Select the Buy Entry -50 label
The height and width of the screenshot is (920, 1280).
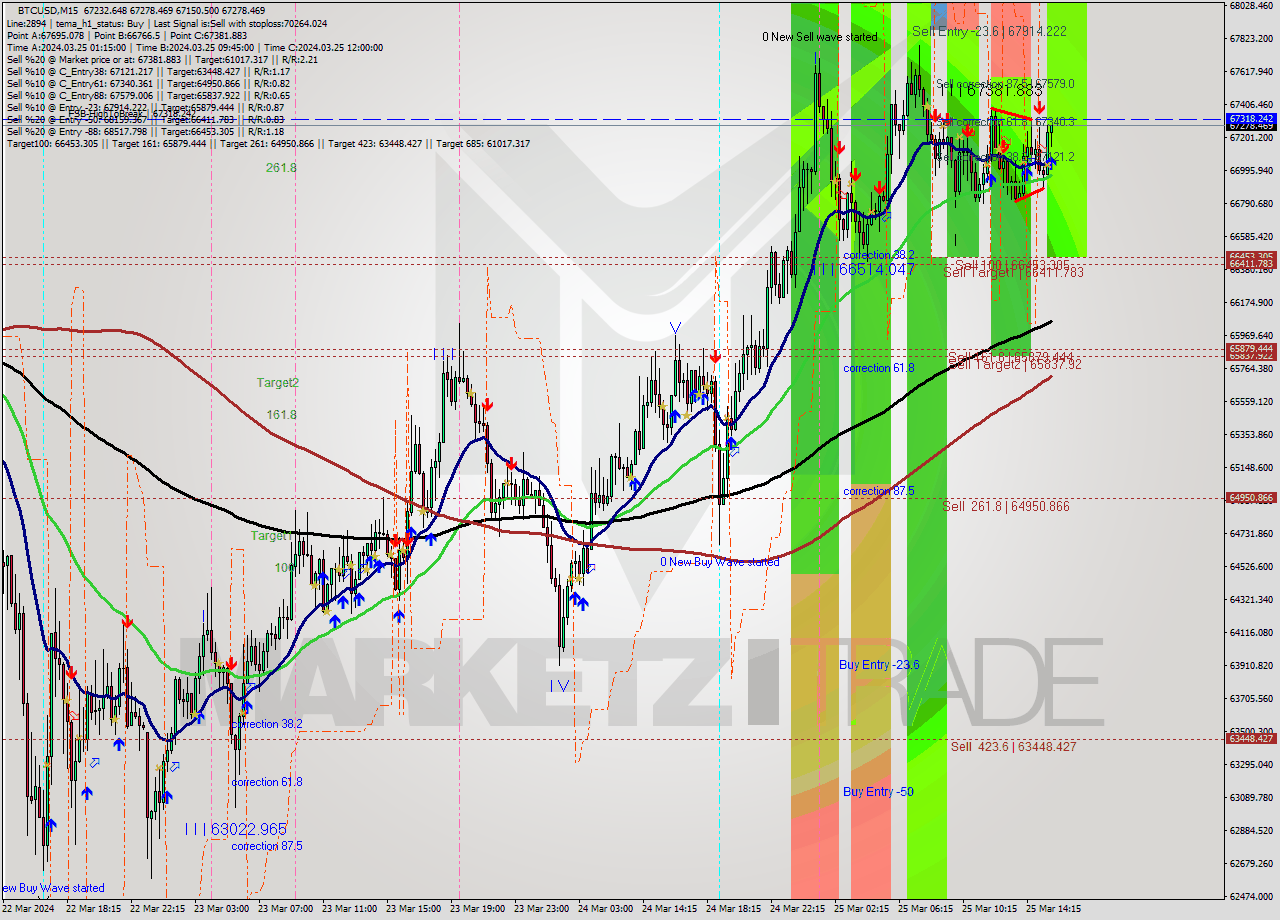click(878, 791)
